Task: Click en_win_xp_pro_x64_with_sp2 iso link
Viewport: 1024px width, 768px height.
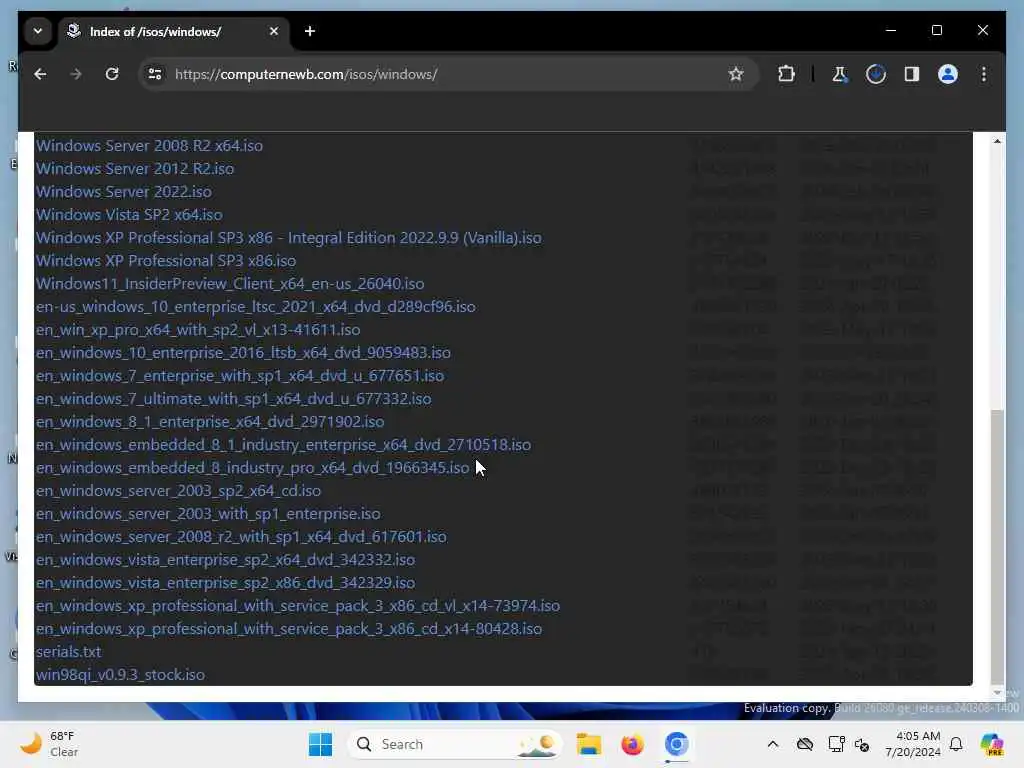Action: click(198, 330)
